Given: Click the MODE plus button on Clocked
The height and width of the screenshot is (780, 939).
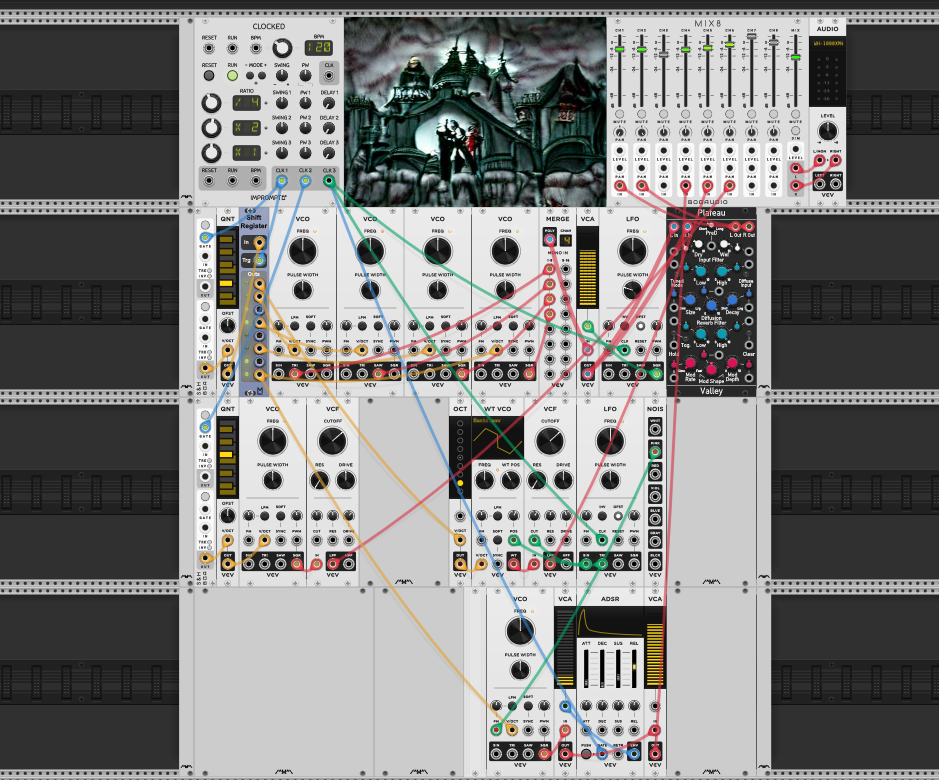Looking at the screenshot, I should point(262,75).
